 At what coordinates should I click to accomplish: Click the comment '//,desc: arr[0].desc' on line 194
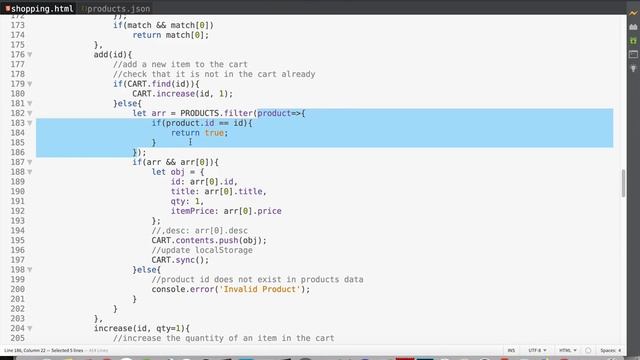[200, 231]
